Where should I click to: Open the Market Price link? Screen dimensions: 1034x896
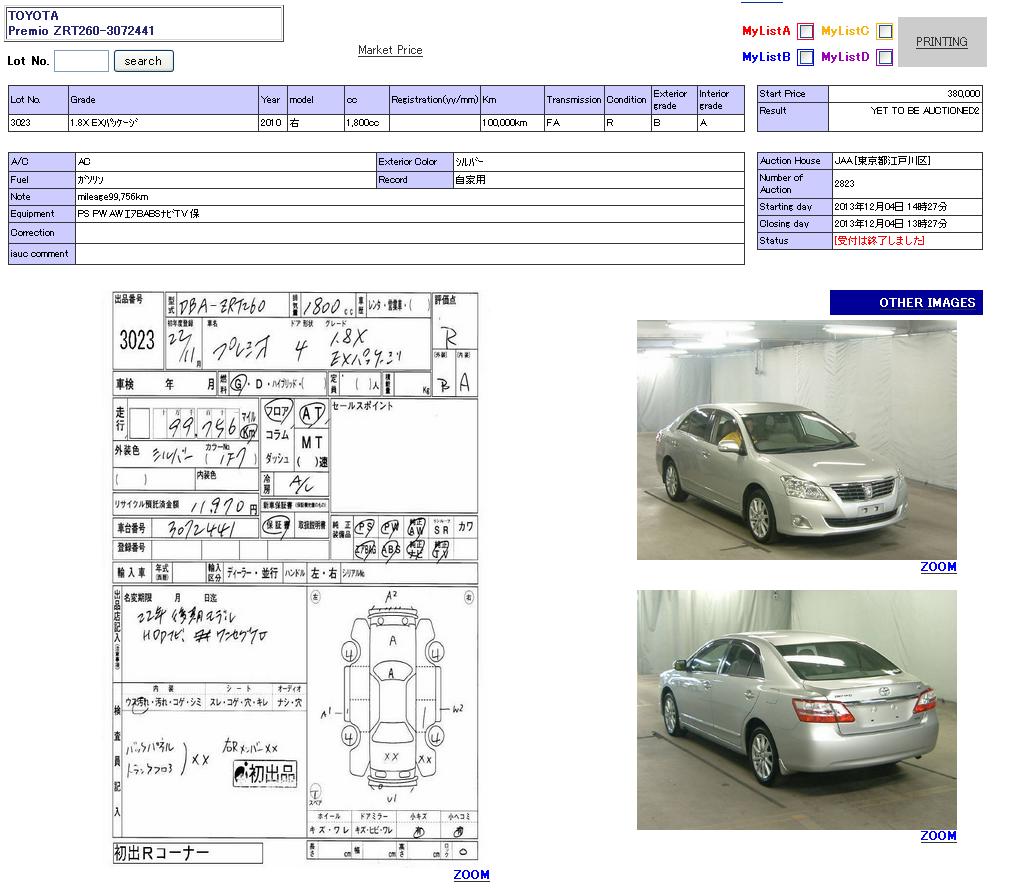(x=390, y=50)
